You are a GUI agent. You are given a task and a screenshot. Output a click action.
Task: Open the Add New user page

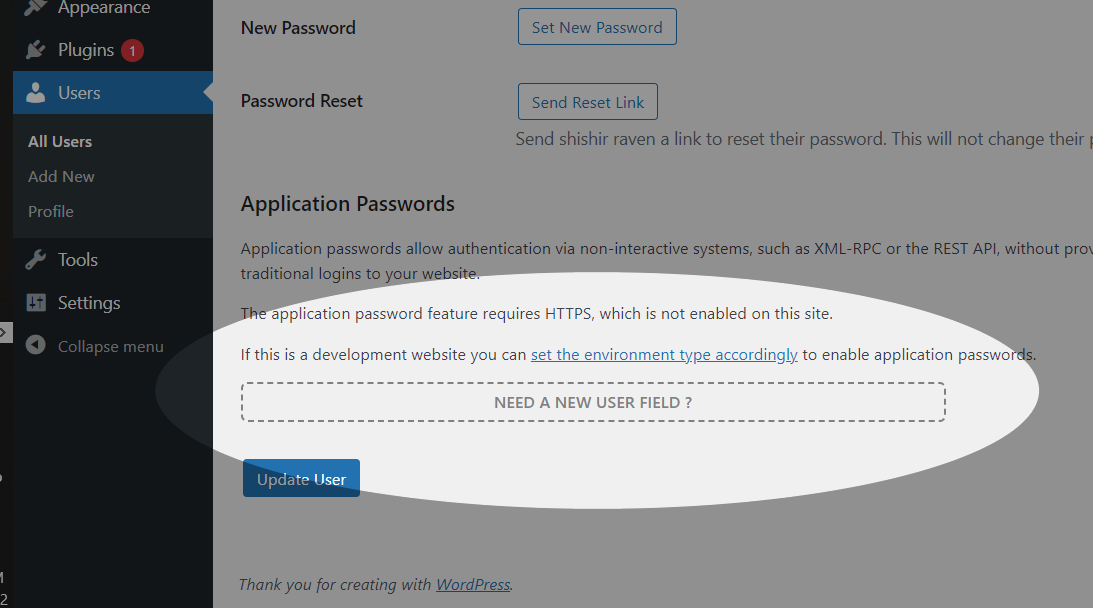tap(60, 176)
